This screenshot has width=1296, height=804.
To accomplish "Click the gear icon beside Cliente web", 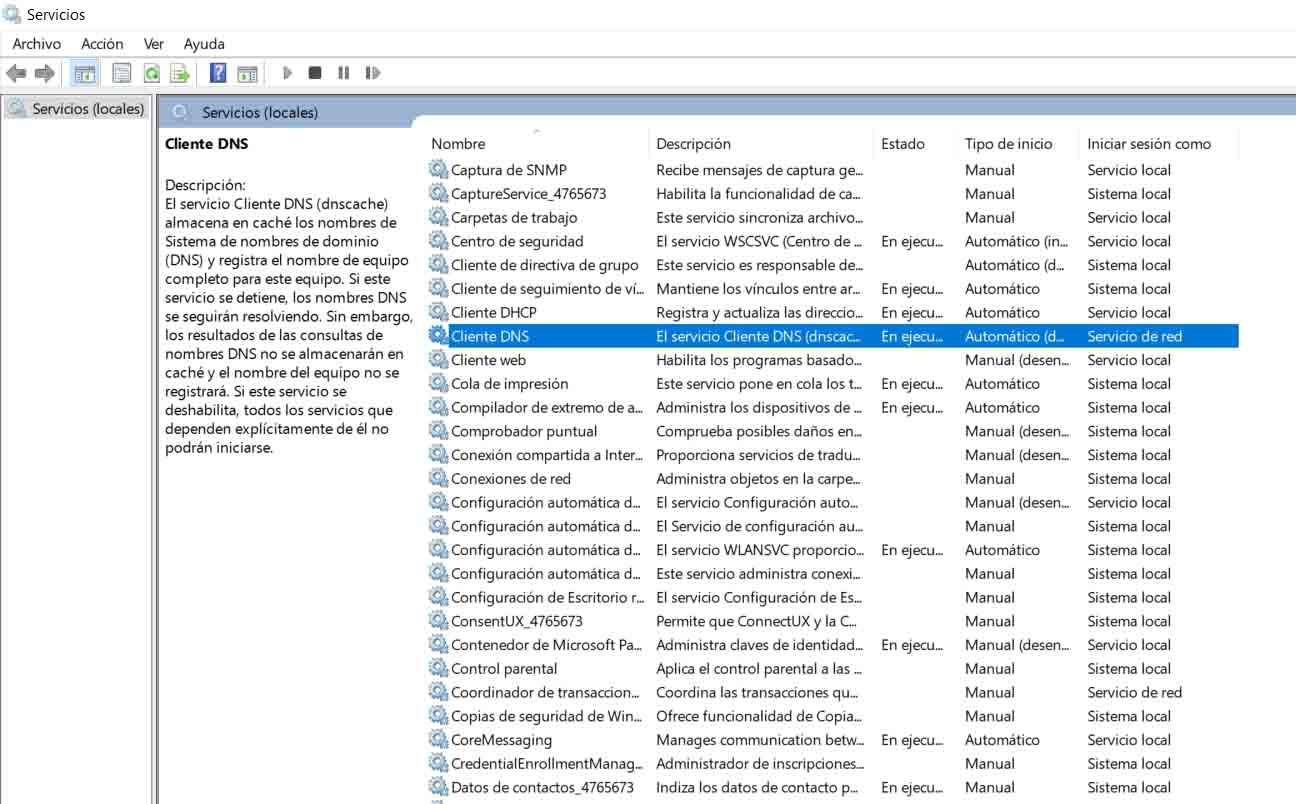I will (x=438, y=360).
